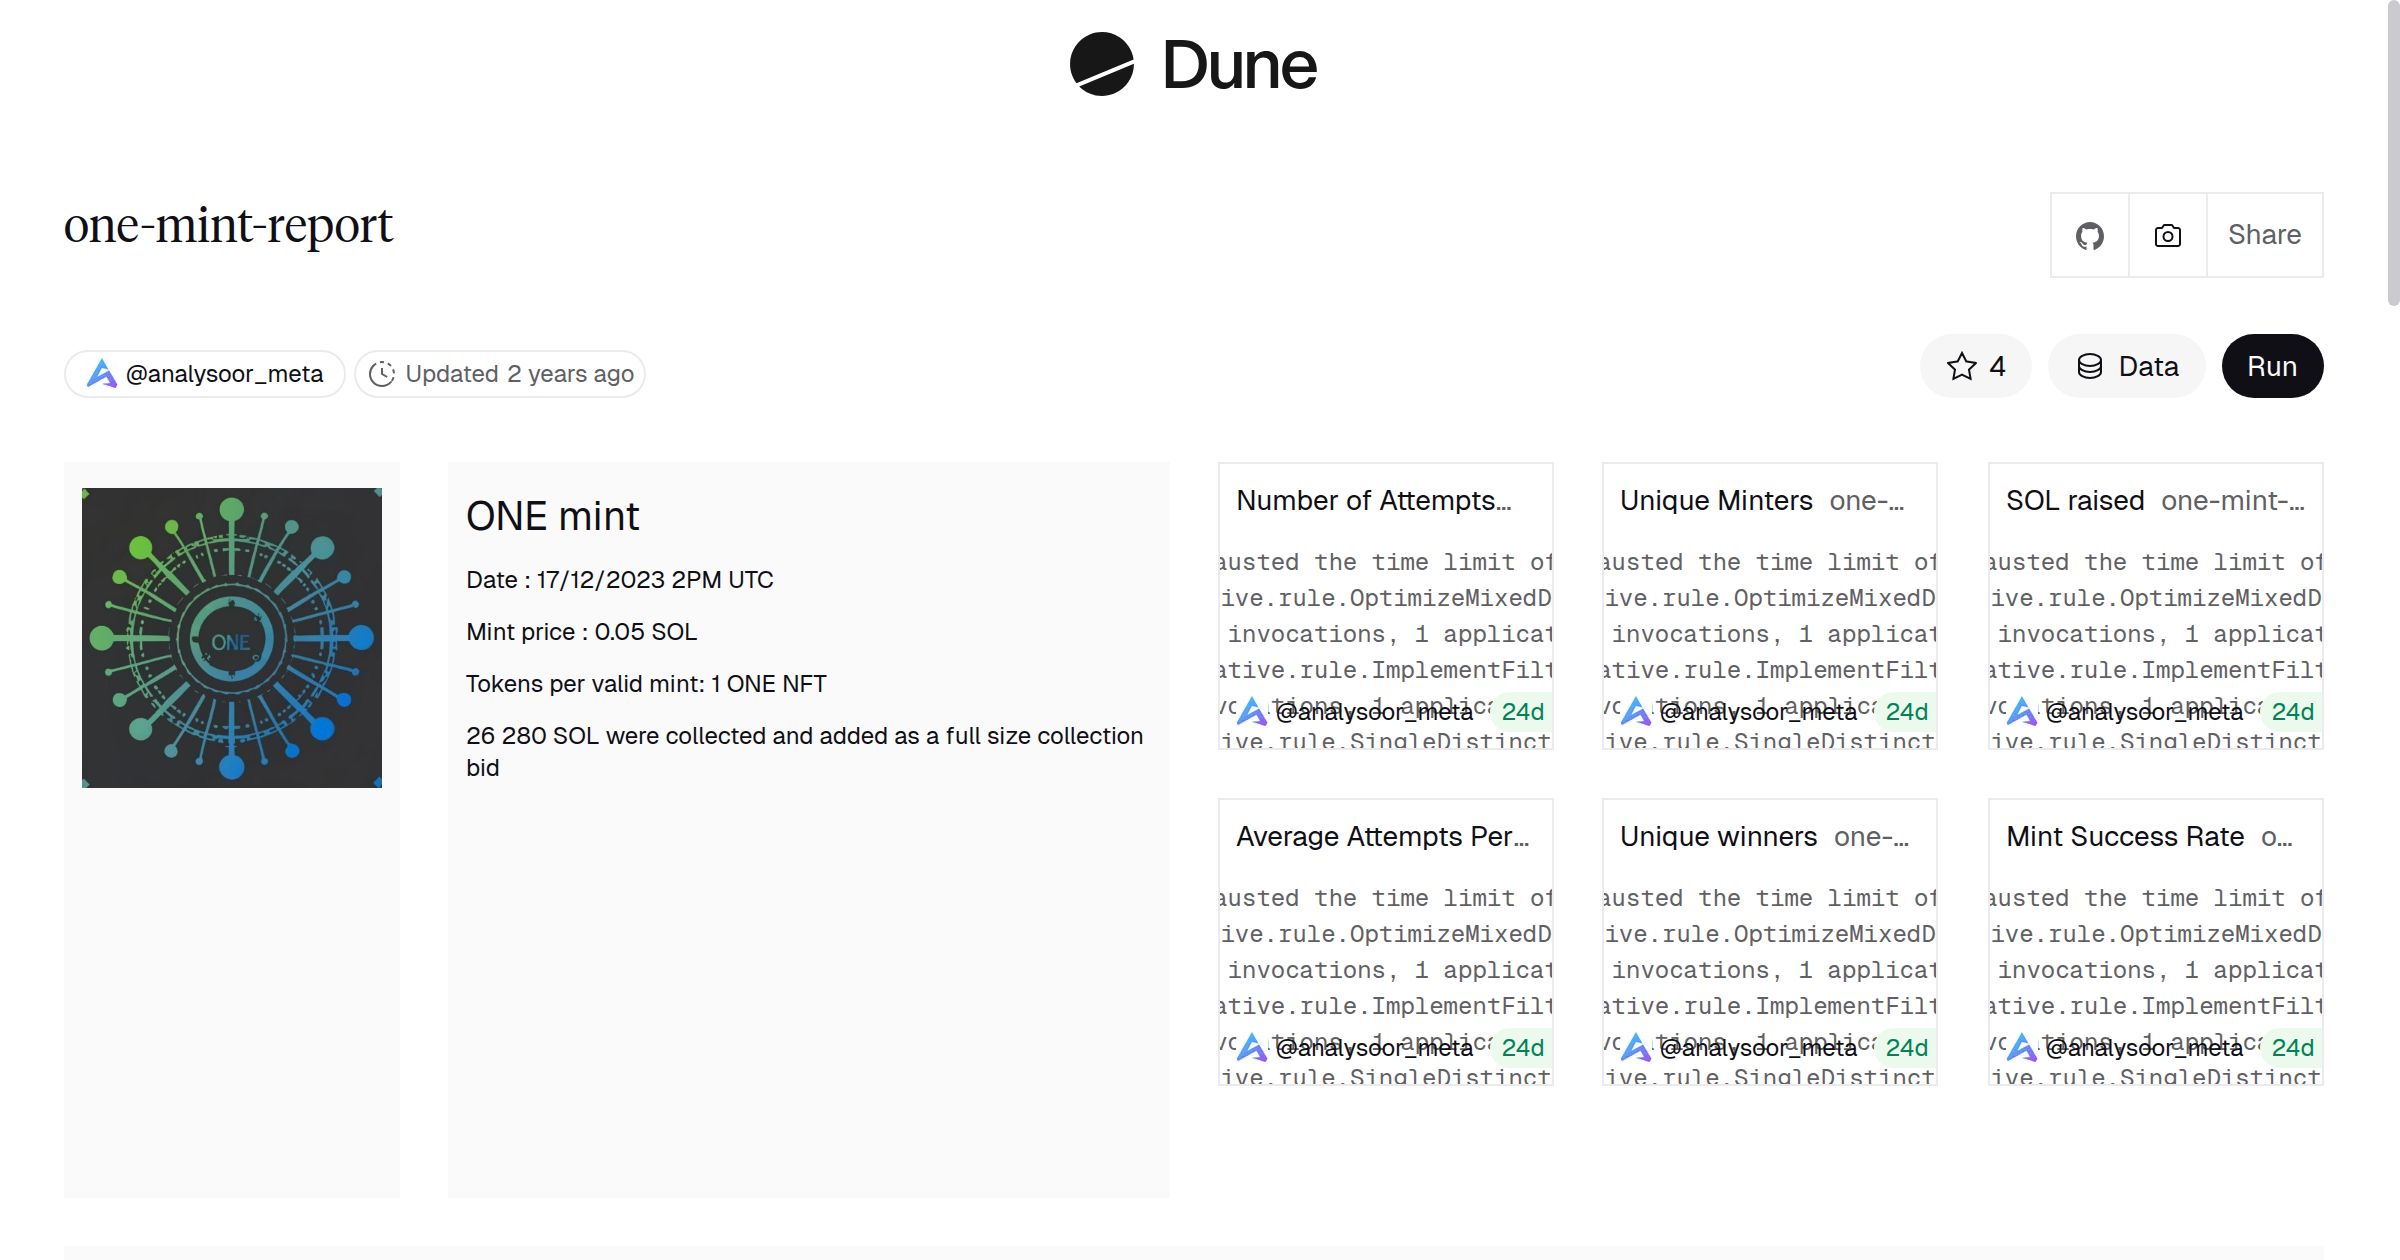Click the page vertical scrollbar
The width and height of the screenshot is (2400, 1260).
pyautogui.click(x=2392, y=150)
